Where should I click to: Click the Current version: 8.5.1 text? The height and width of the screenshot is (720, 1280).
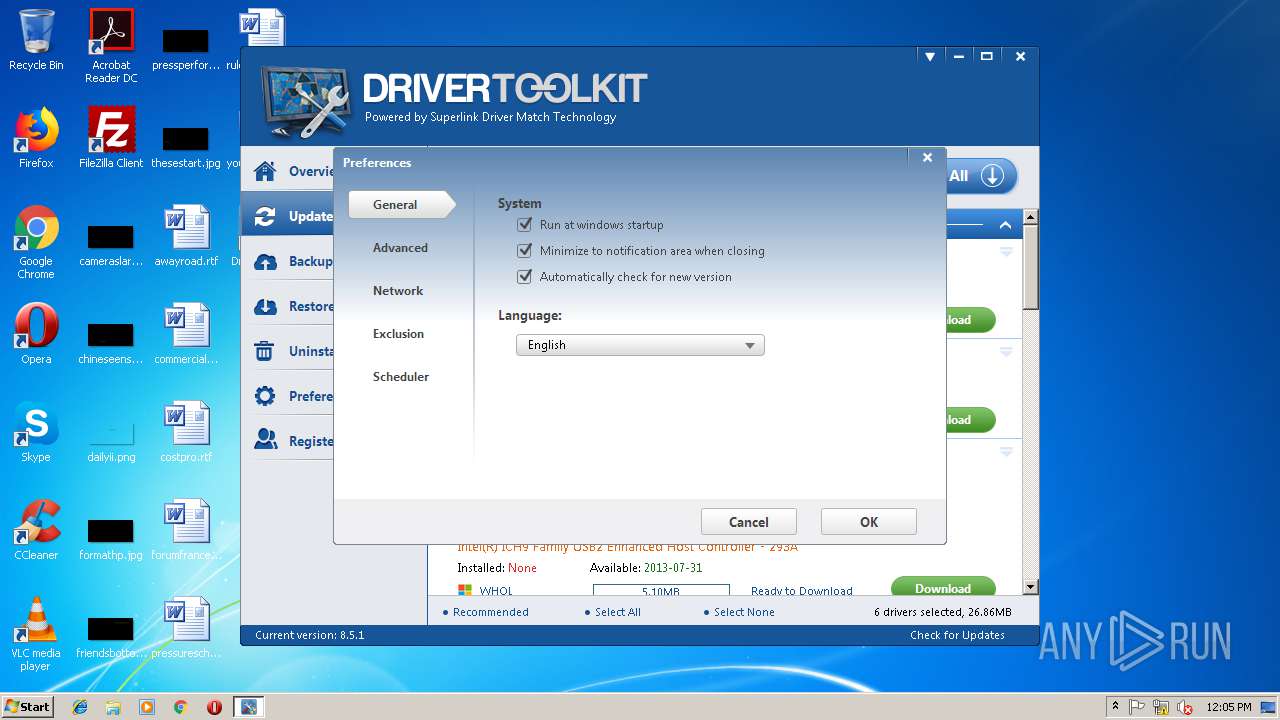pos(309,635)
